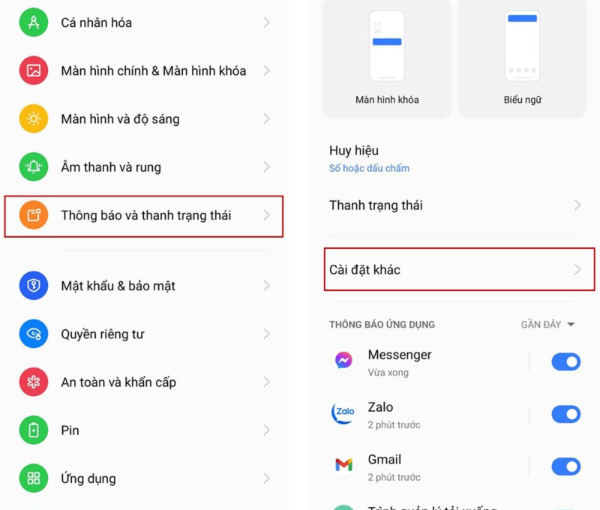
Task: Tap the blue eye Quyền riêng tư icon
Action: [x=34, y=334]
